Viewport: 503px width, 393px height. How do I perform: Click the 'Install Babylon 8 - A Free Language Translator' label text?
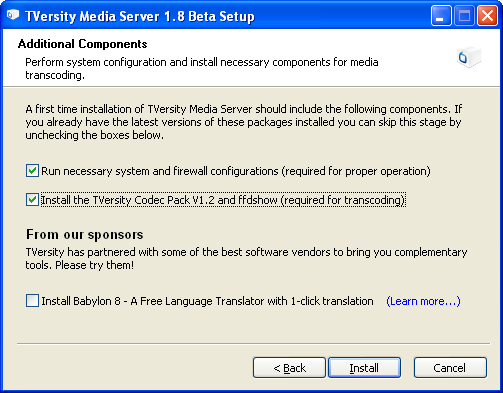[207, 301]
